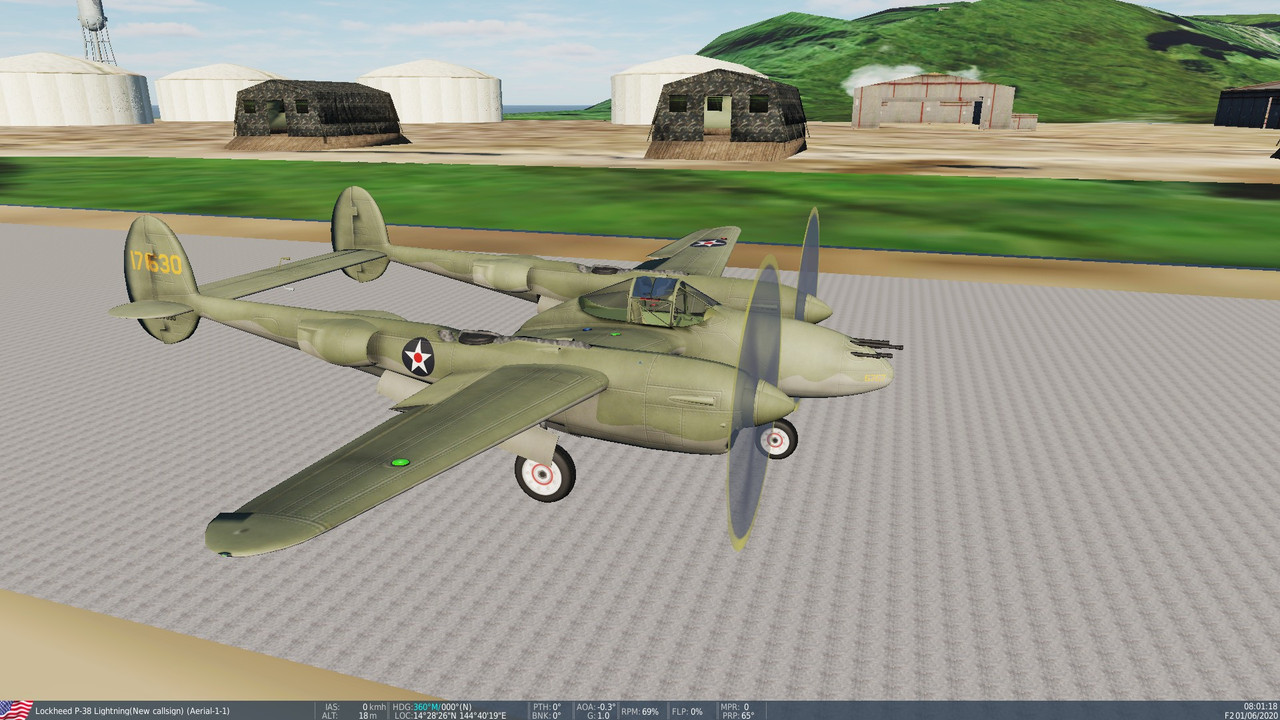Select the Lockheed P-38 Lightning unit name text
Screen dimensions: 1280x720
132,711
